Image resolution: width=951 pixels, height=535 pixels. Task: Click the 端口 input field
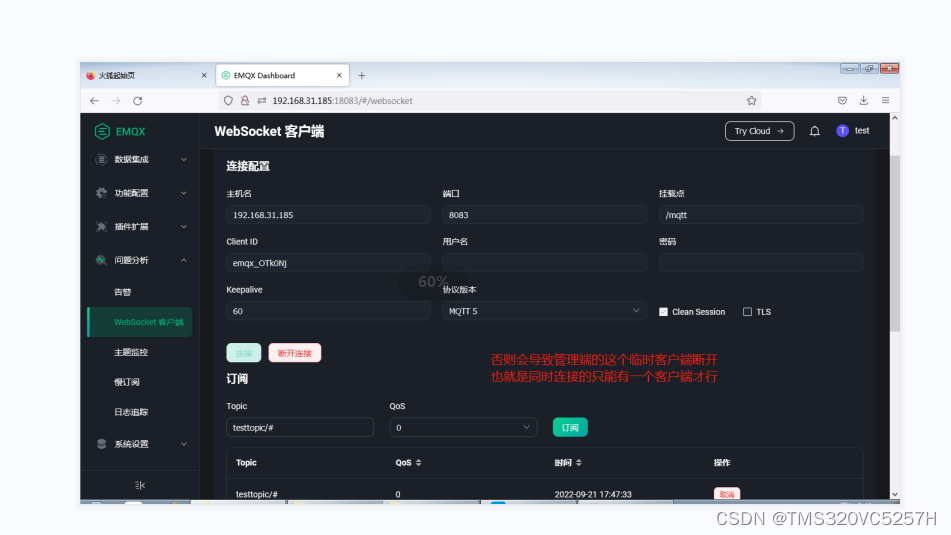tap(544, 215)
